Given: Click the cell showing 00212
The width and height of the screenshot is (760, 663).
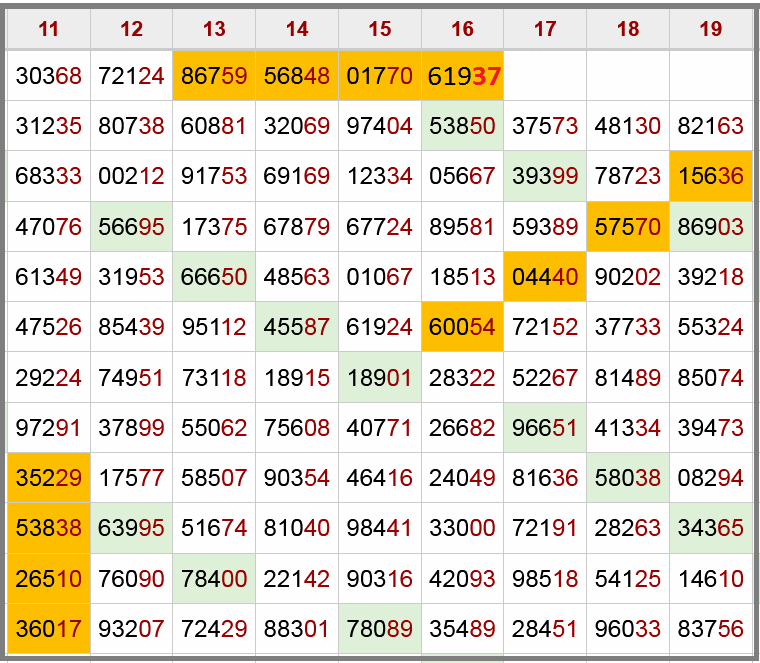Looking at the screenshot, I should (x=131, y=176).
